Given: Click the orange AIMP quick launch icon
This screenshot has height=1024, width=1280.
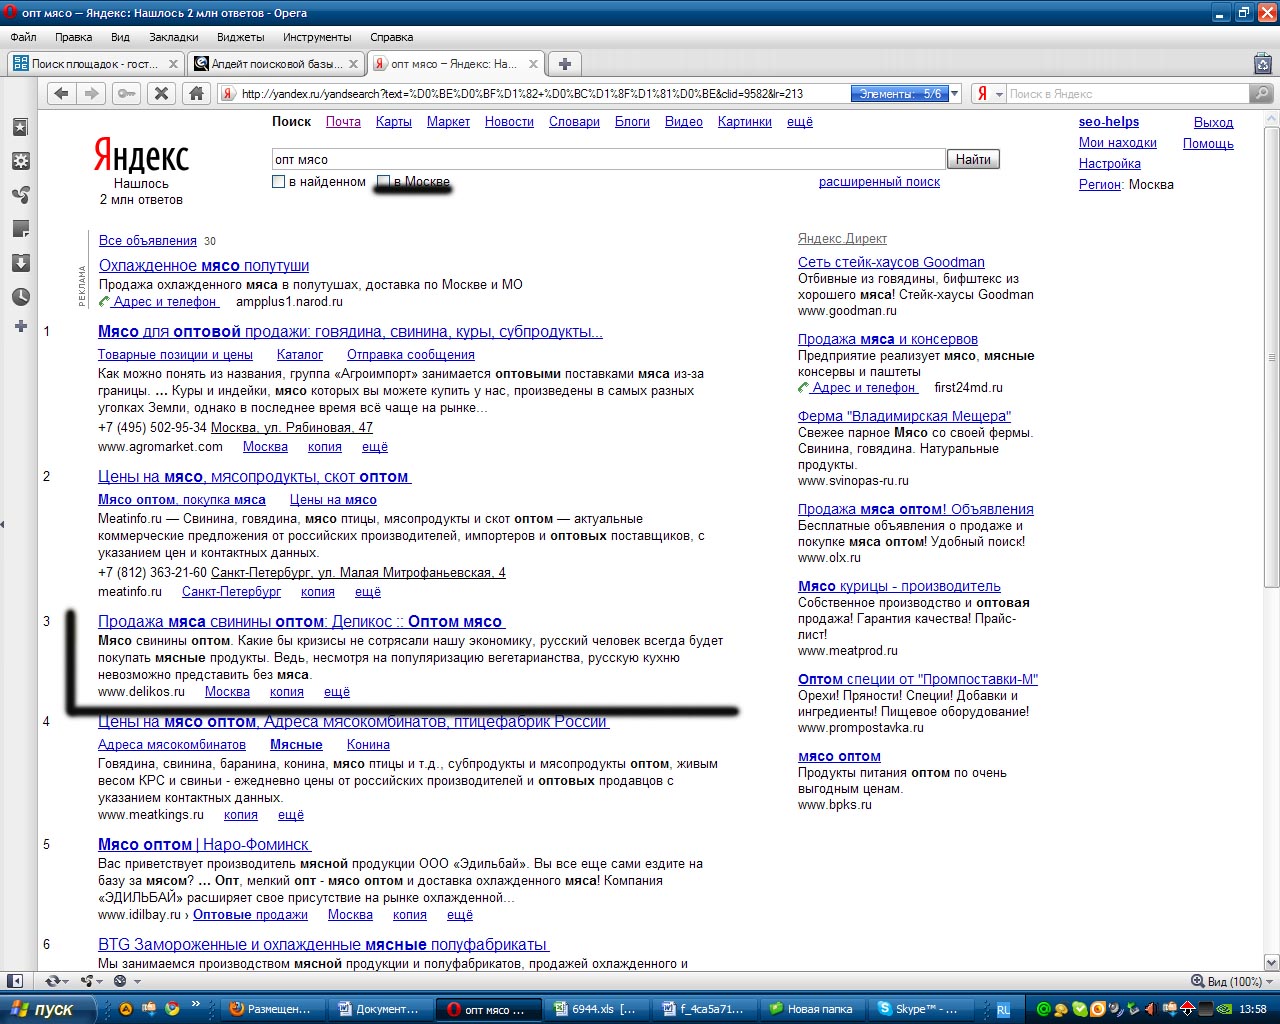Looking at the screenshot, I should coord(126,1009).
